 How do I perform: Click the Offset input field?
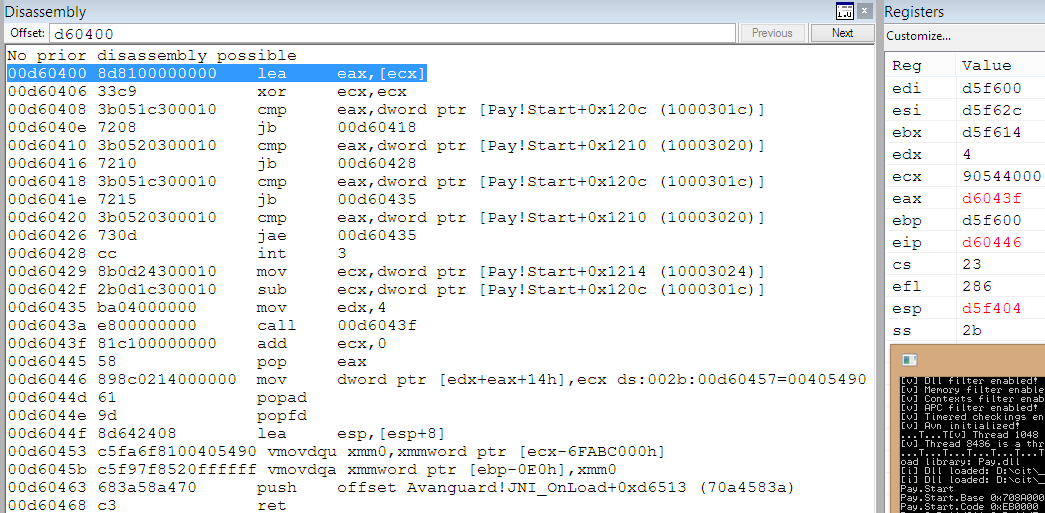click(392, 33)
